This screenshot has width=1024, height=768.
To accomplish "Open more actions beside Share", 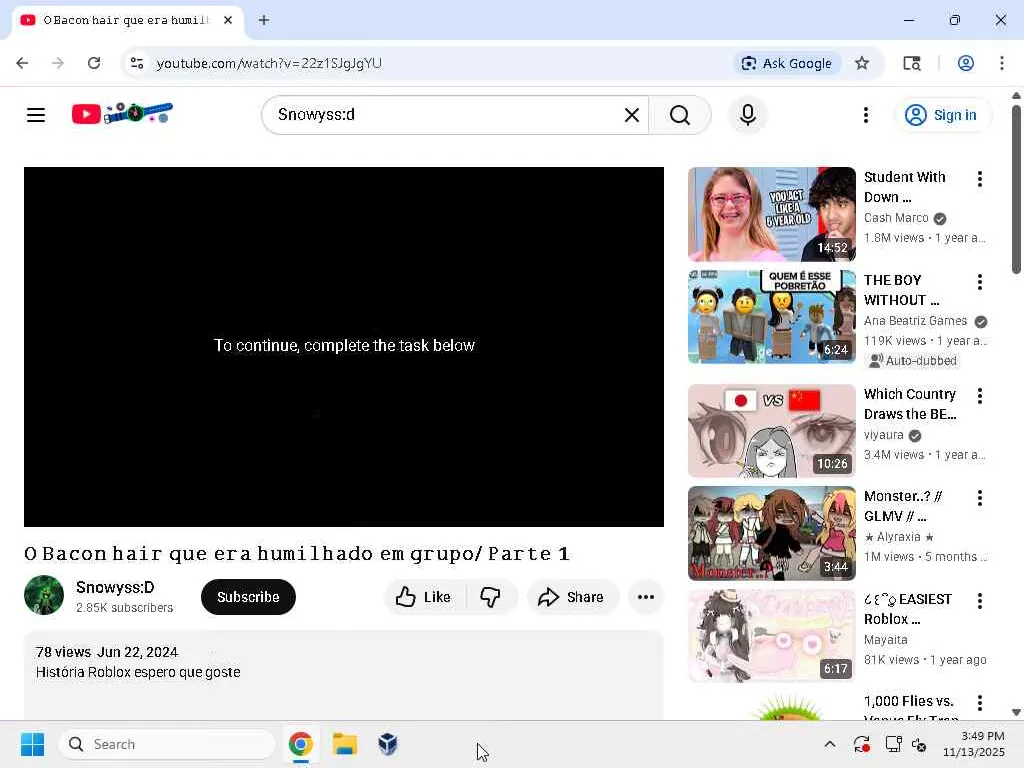I will (x=646, y=597).
